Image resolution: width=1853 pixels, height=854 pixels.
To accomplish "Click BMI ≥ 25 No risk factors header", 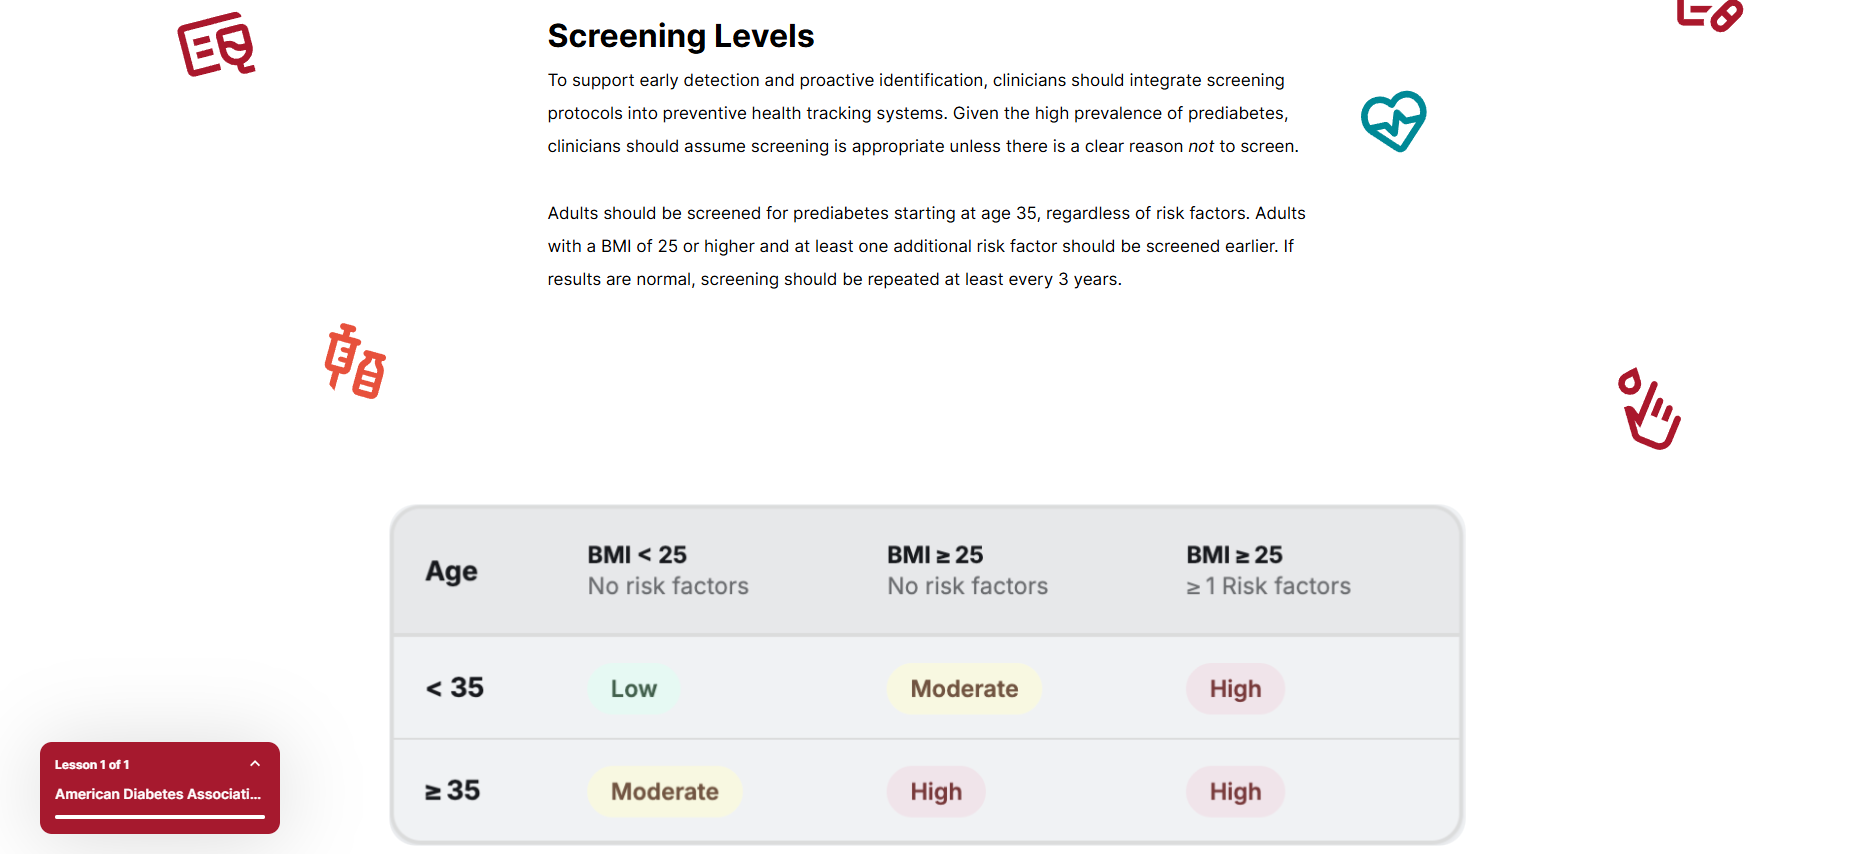I will pos(967,570).
